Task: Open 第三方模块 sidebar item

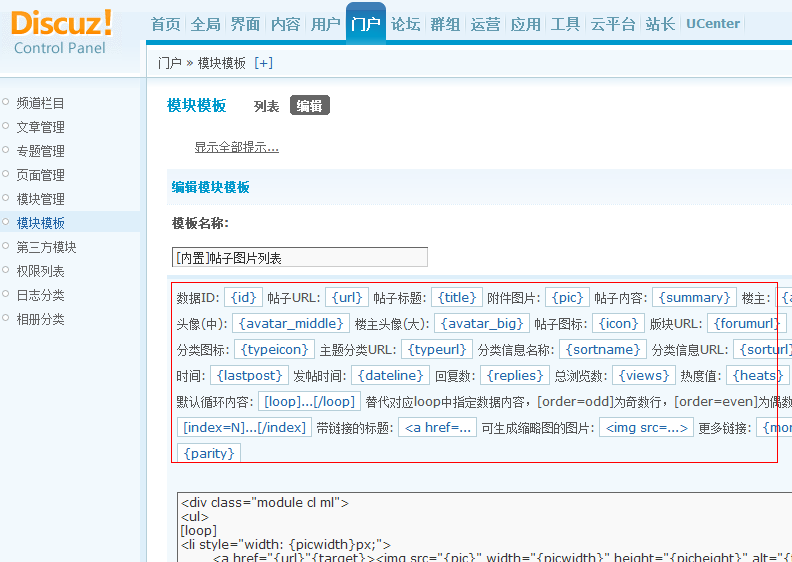Action: coord(46,247)
